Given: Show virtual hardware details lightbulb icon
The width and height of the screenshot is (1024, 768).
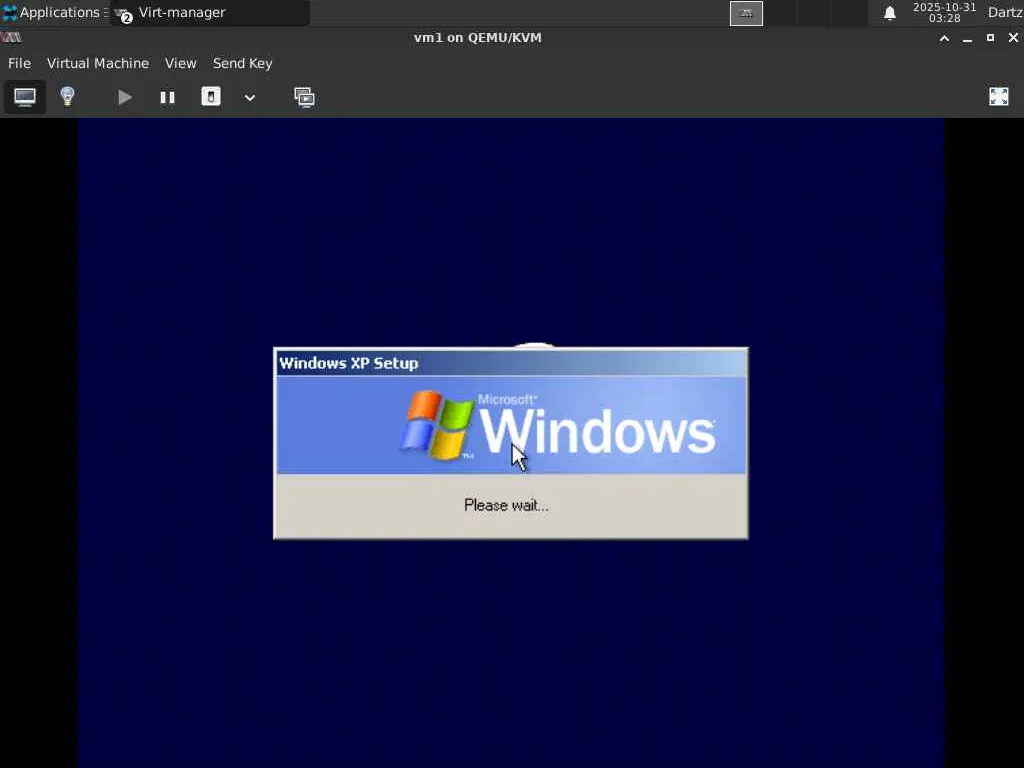Looking at the screenshot, I should click(x=67, y=97).
